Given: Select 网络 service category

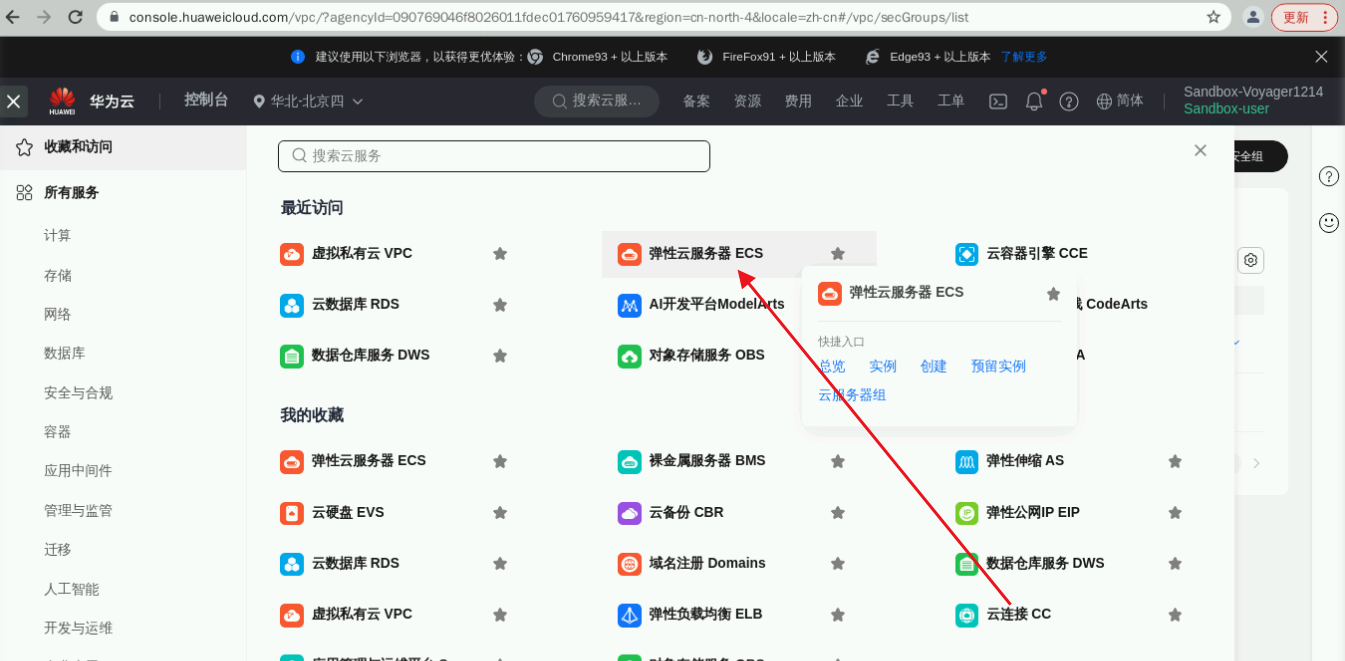Looking at the screenshot, I should pyautogui.click(x=58, y=314).
